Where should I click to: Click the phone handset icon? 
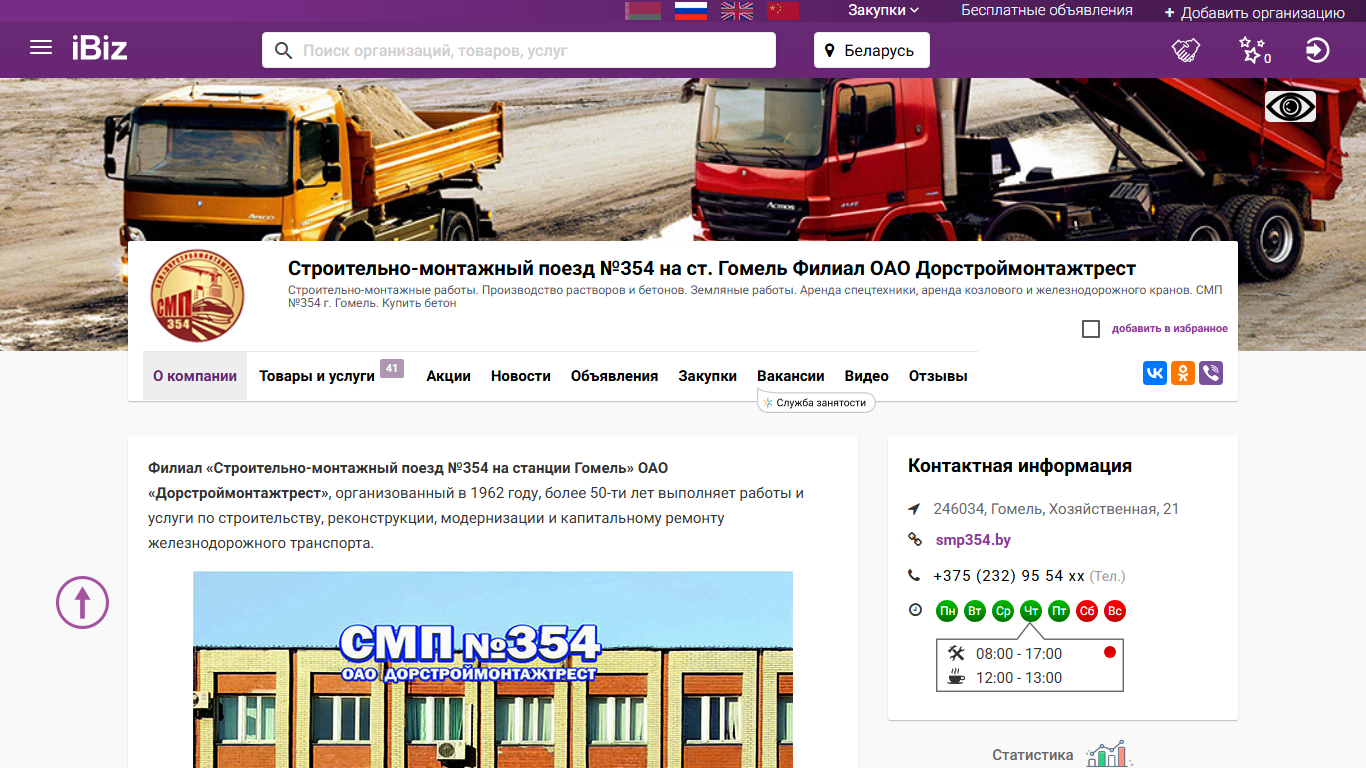[x=914, y=576]
